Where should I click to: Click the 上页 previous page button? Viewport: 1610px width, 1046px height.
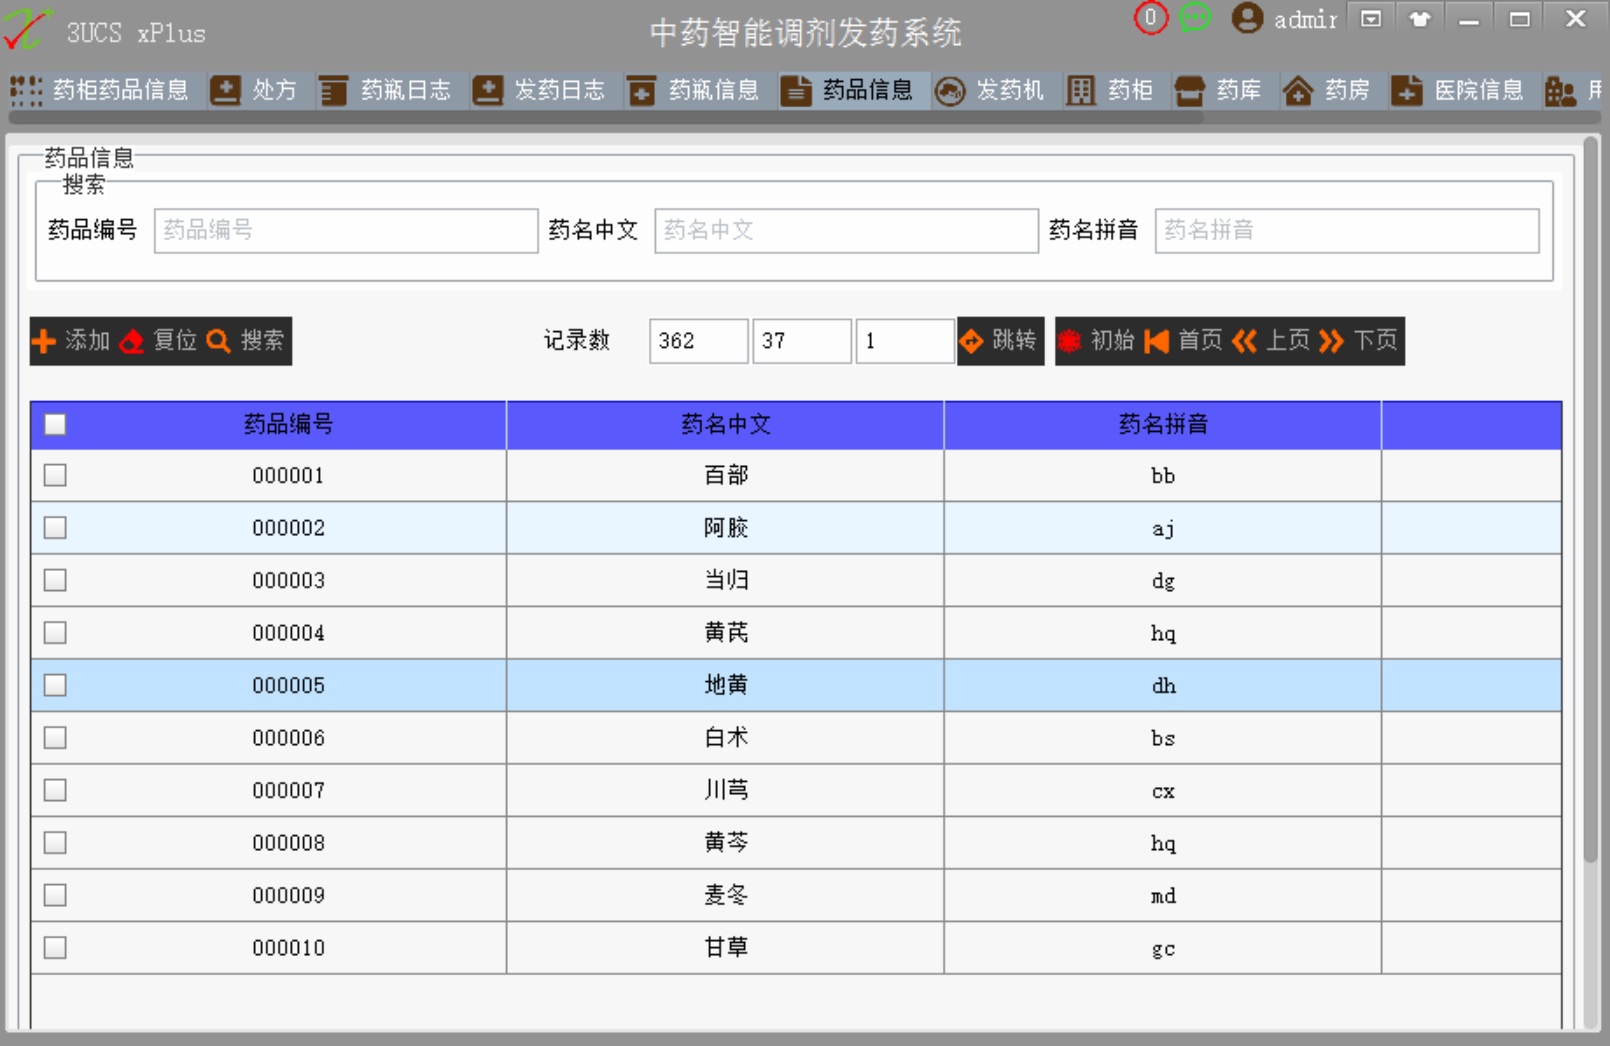(x=1272, y=341)
